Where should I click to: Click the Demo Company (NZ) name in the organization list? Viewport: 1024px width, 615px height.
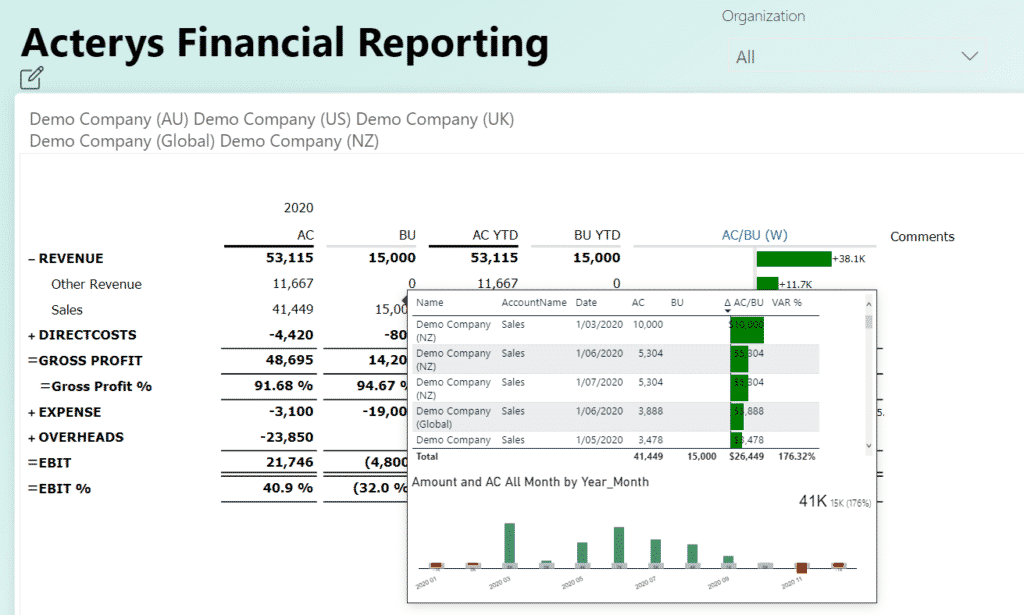(x=299, y=142)
